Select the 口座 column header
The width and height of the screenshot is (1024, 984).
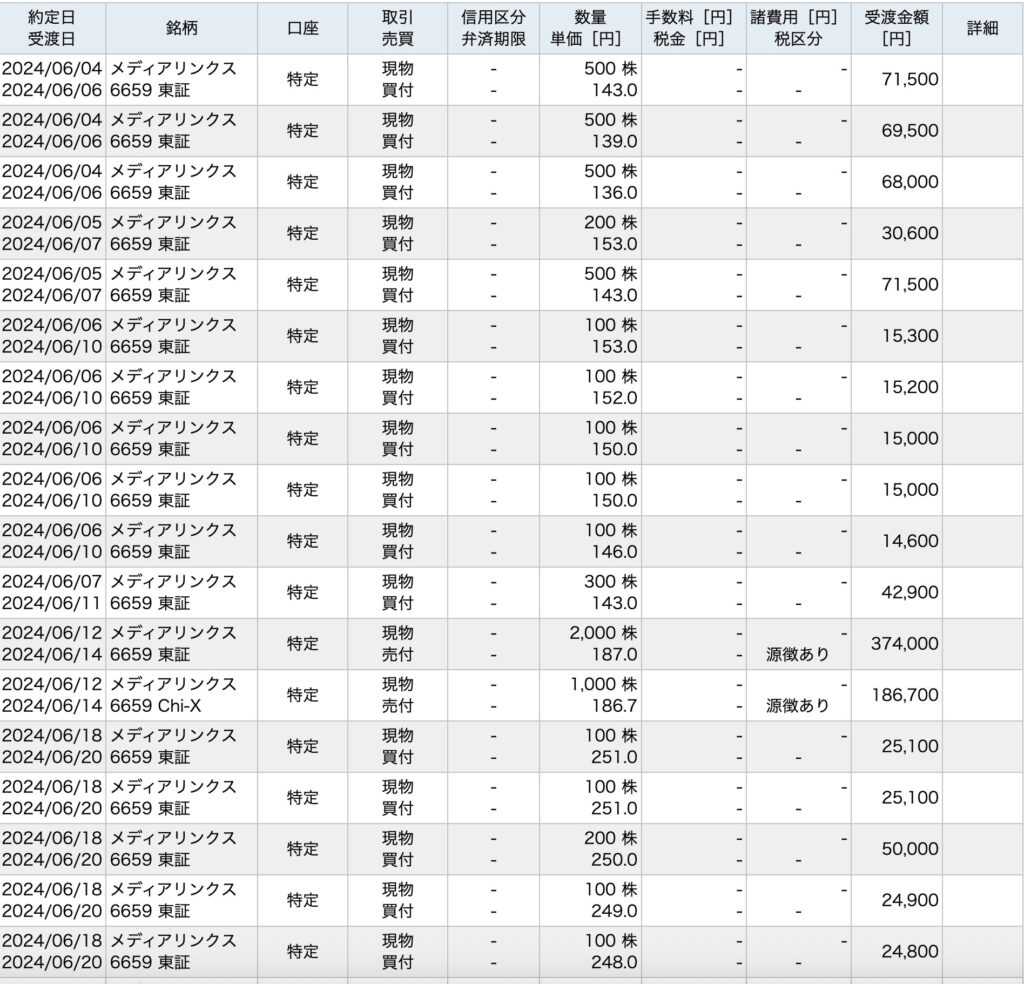click(x=302, y=28)
